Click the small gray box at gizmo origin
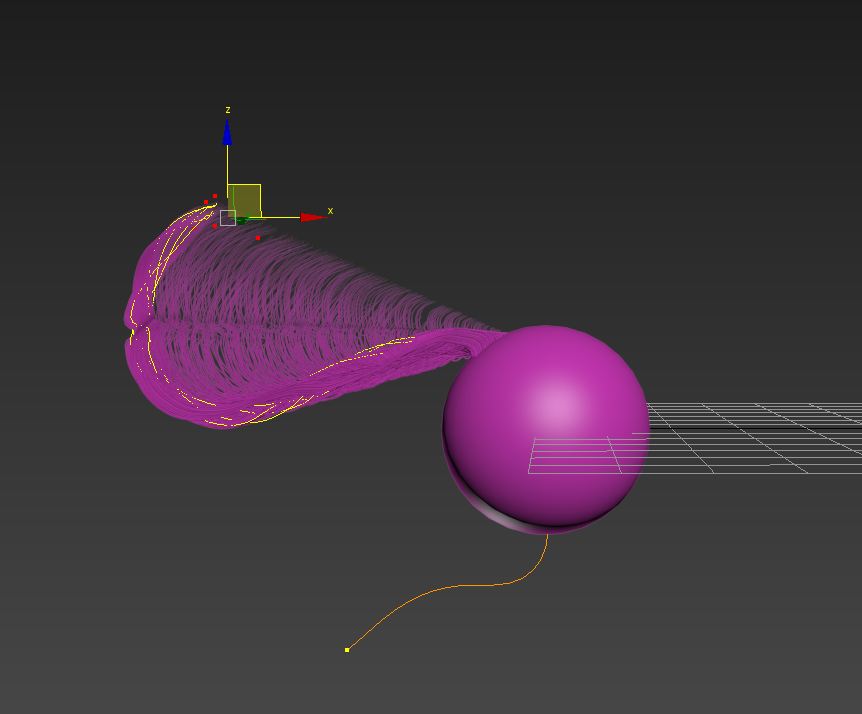862x714 pixels. (228, 218)
